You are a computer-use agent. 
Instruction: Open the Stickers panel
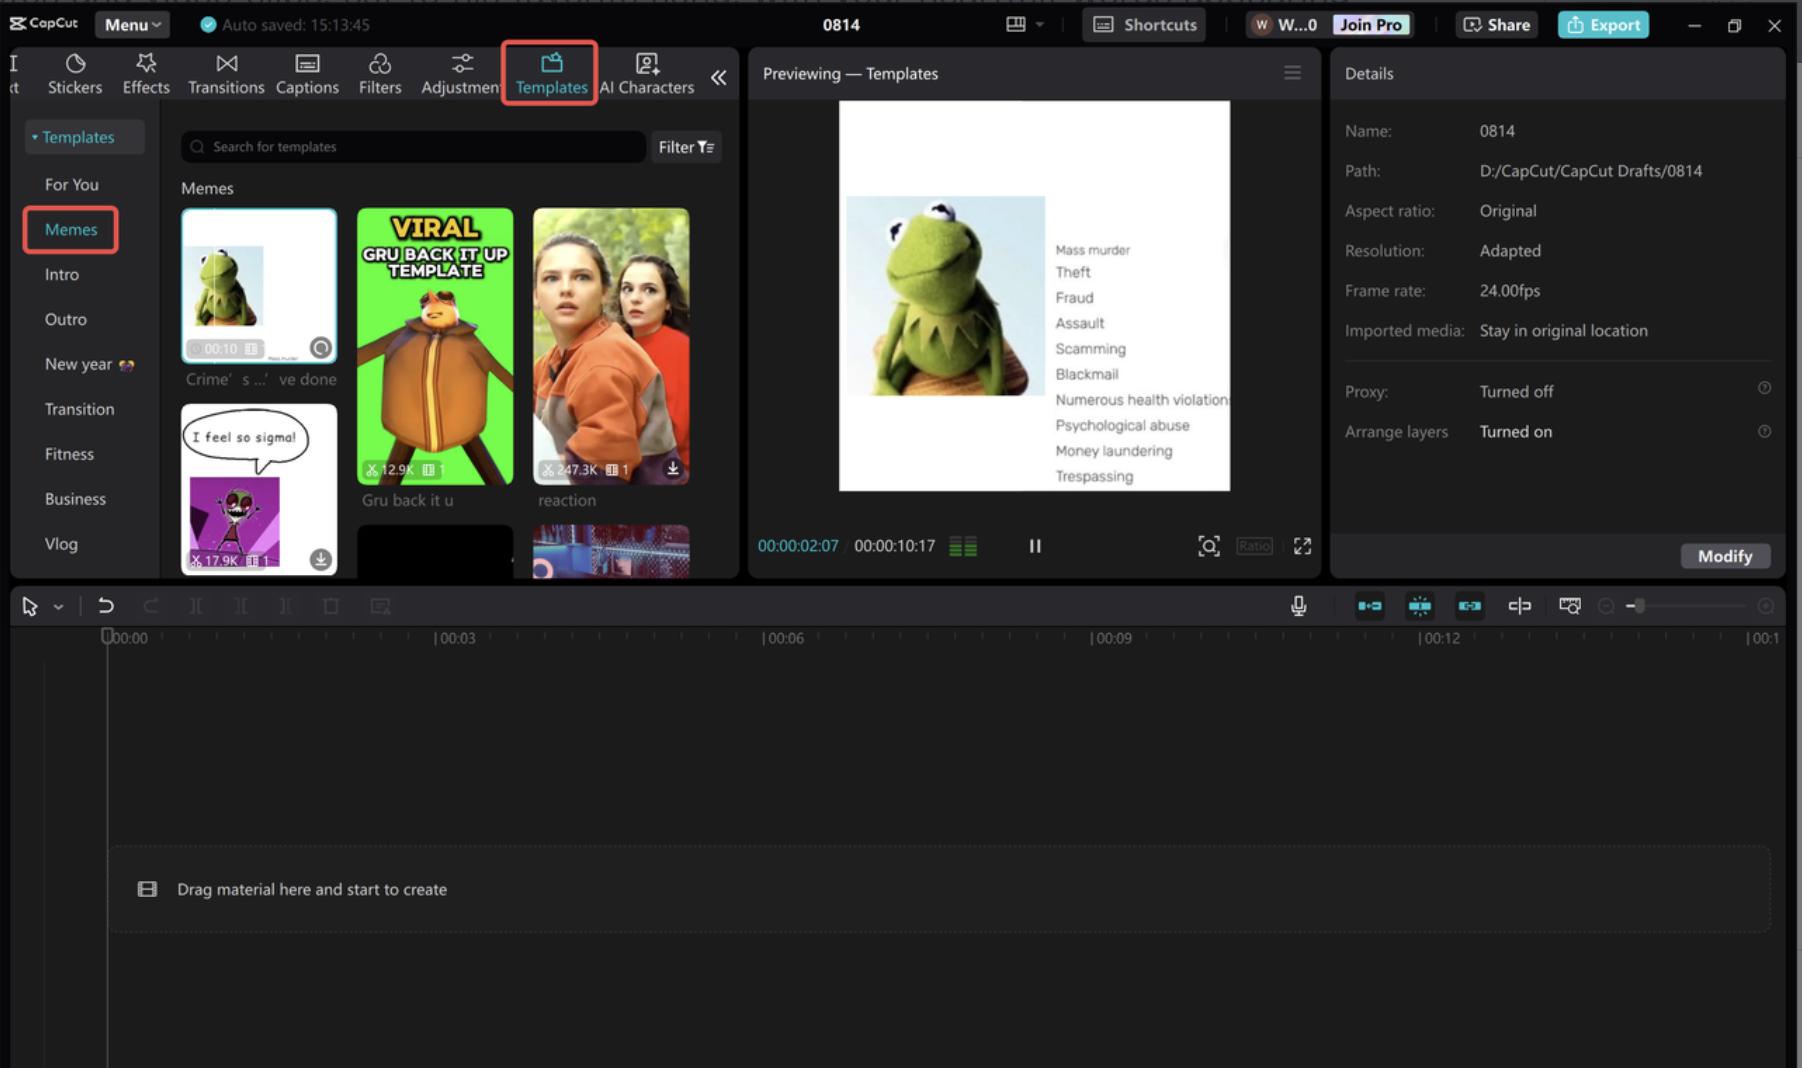pos(75,74)
